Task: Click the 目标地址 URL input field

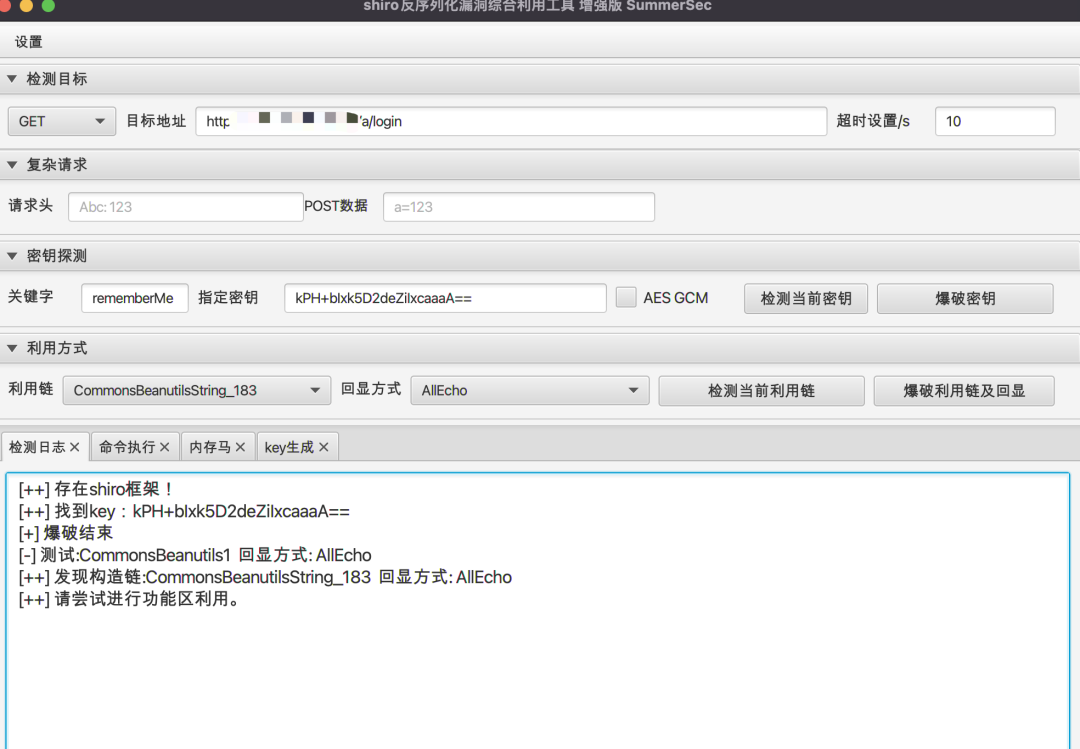Action: click(511, 121)
